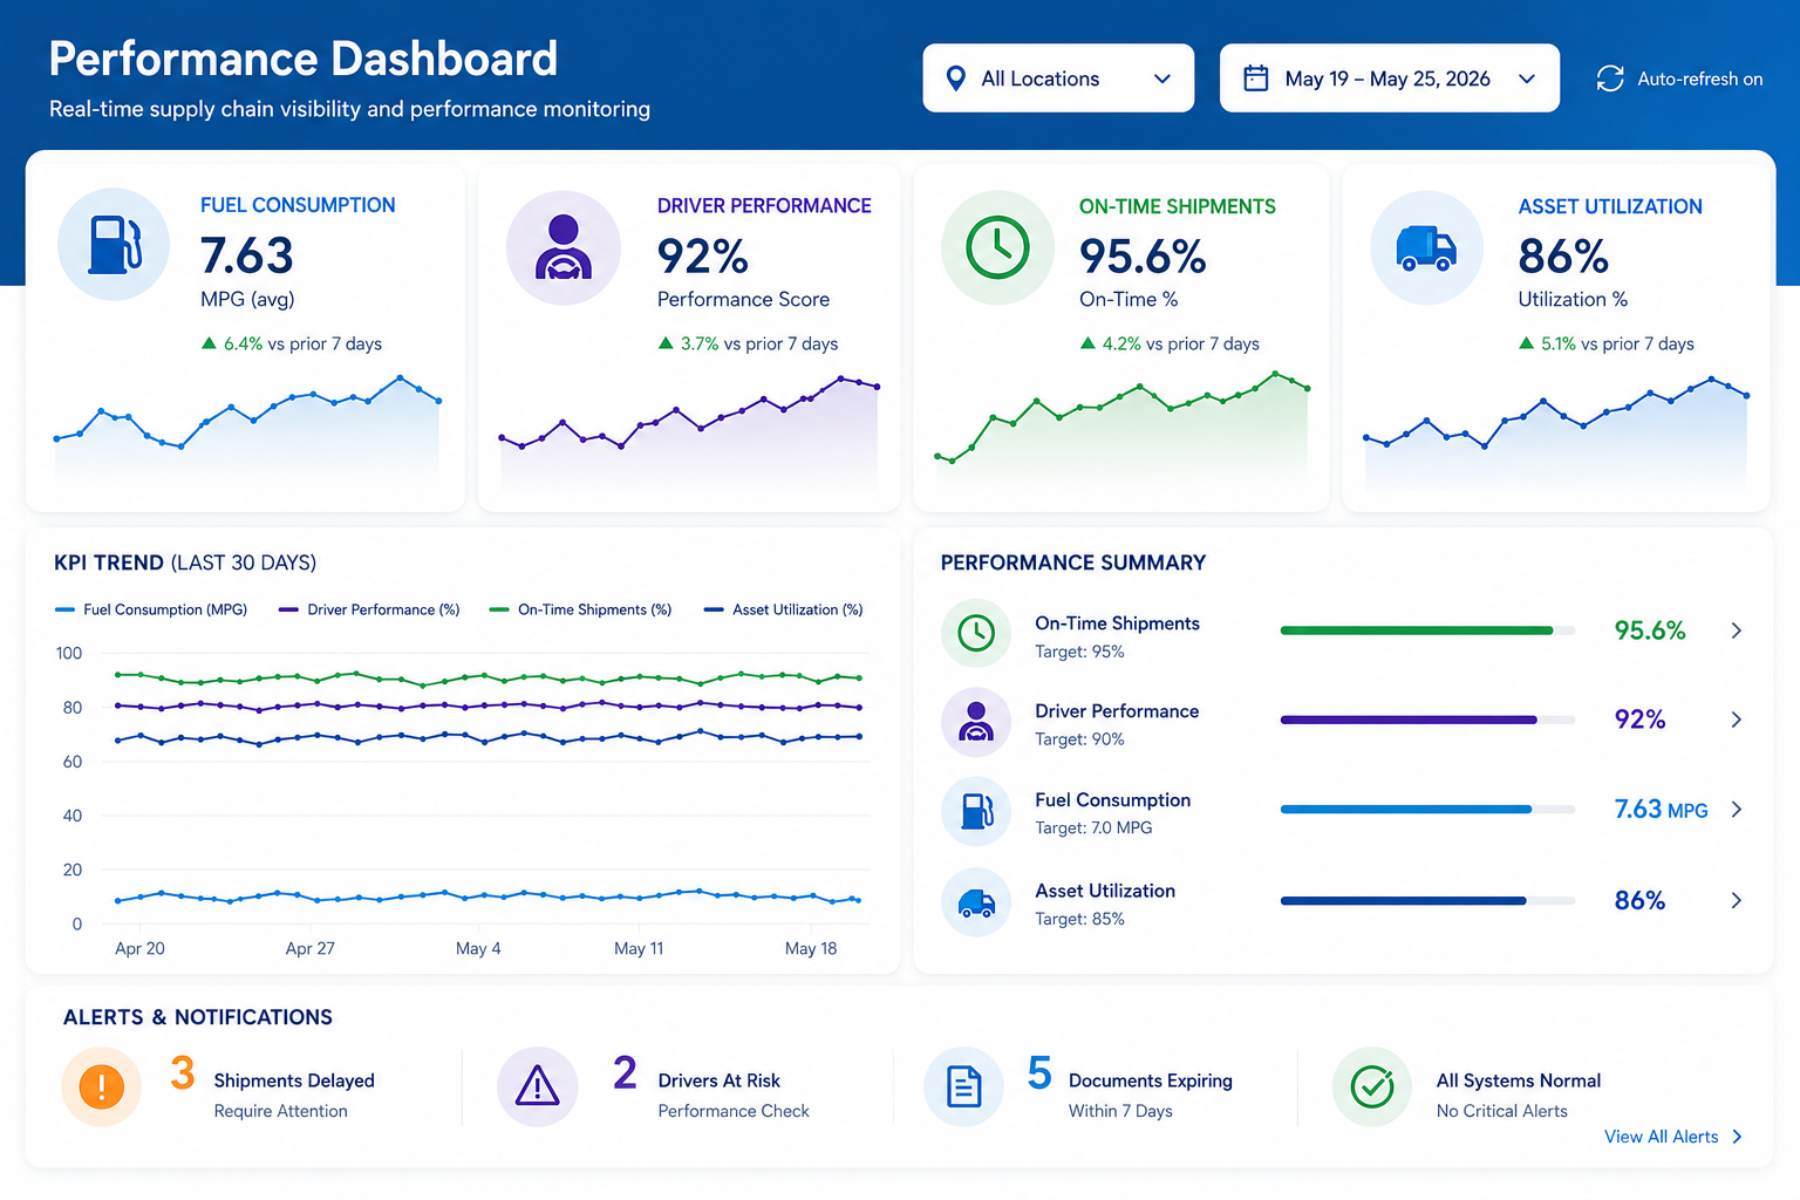Open the All Locations dropdown

tap(1058, 78)
